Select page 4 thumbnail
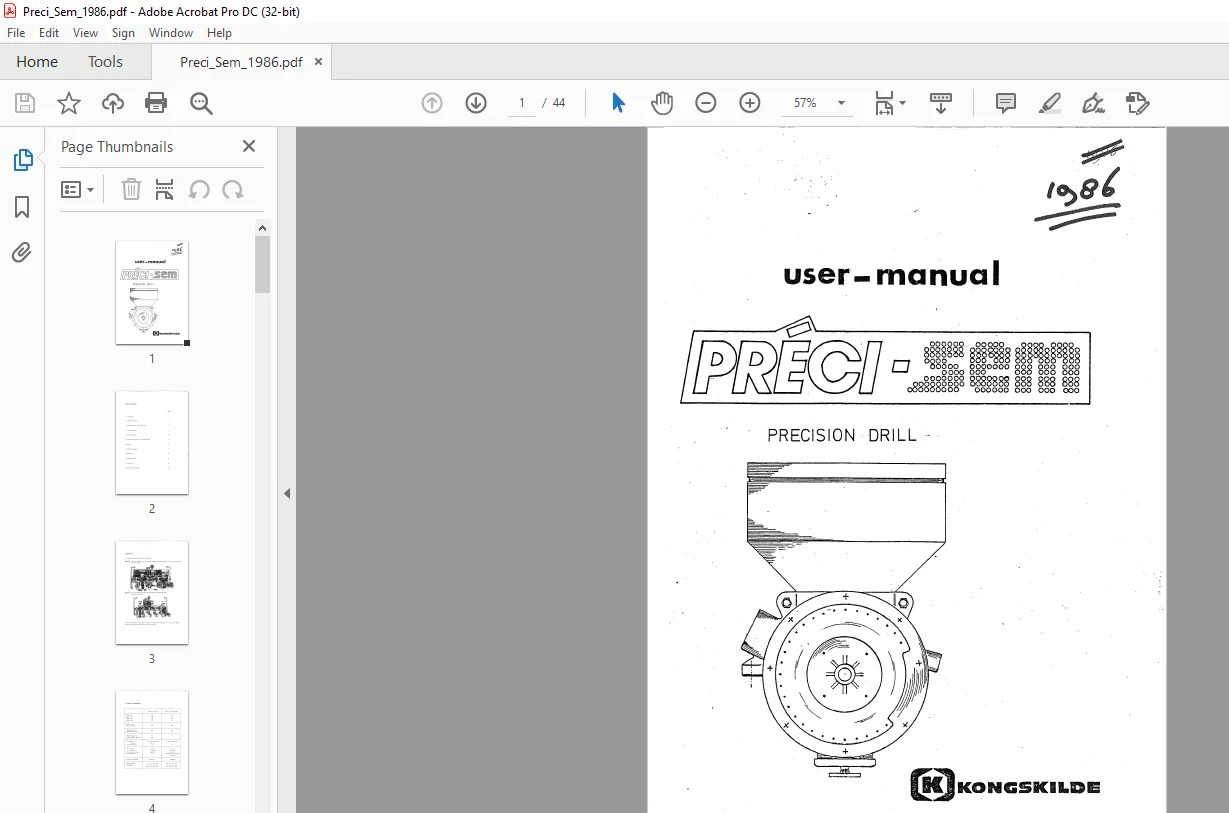The width and height of the screenshot is (1229, 813). pyautogui.click(x=152, y=743)
